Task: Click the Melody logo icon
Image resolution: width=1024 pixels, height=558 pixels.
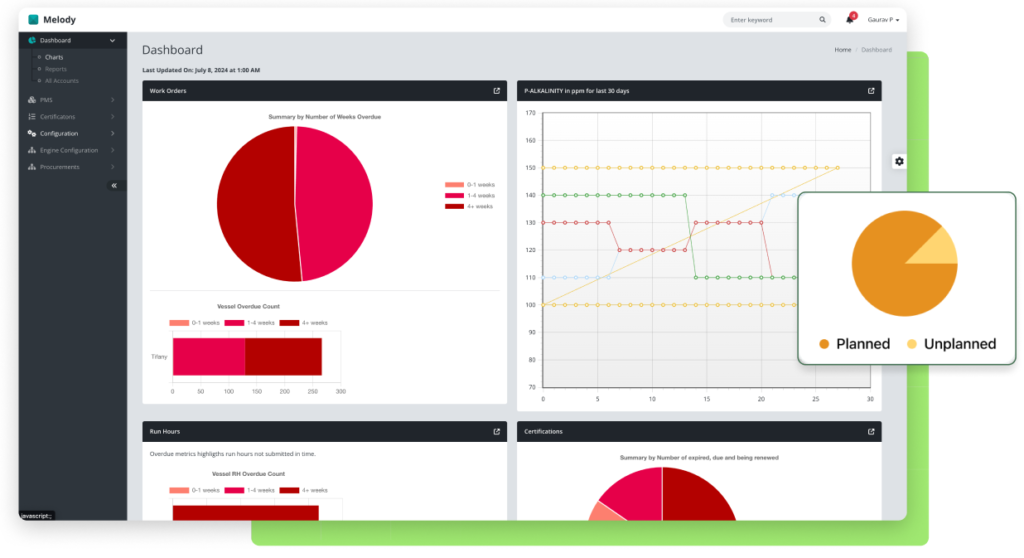Action: pos(33,20)
